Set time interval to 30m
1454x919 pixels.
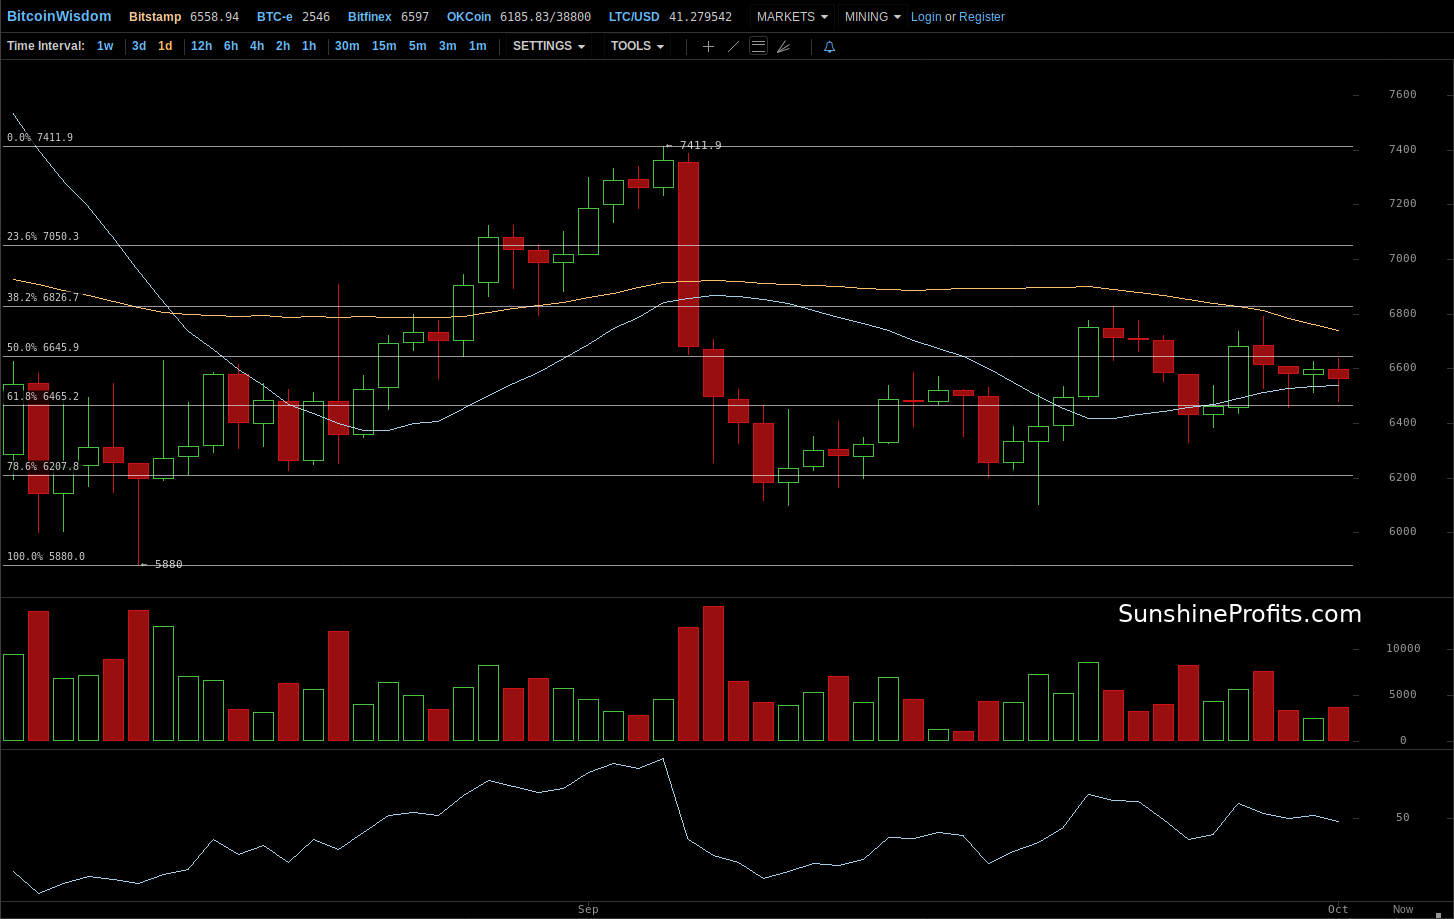pyautogui.click(x=347, y=46)
